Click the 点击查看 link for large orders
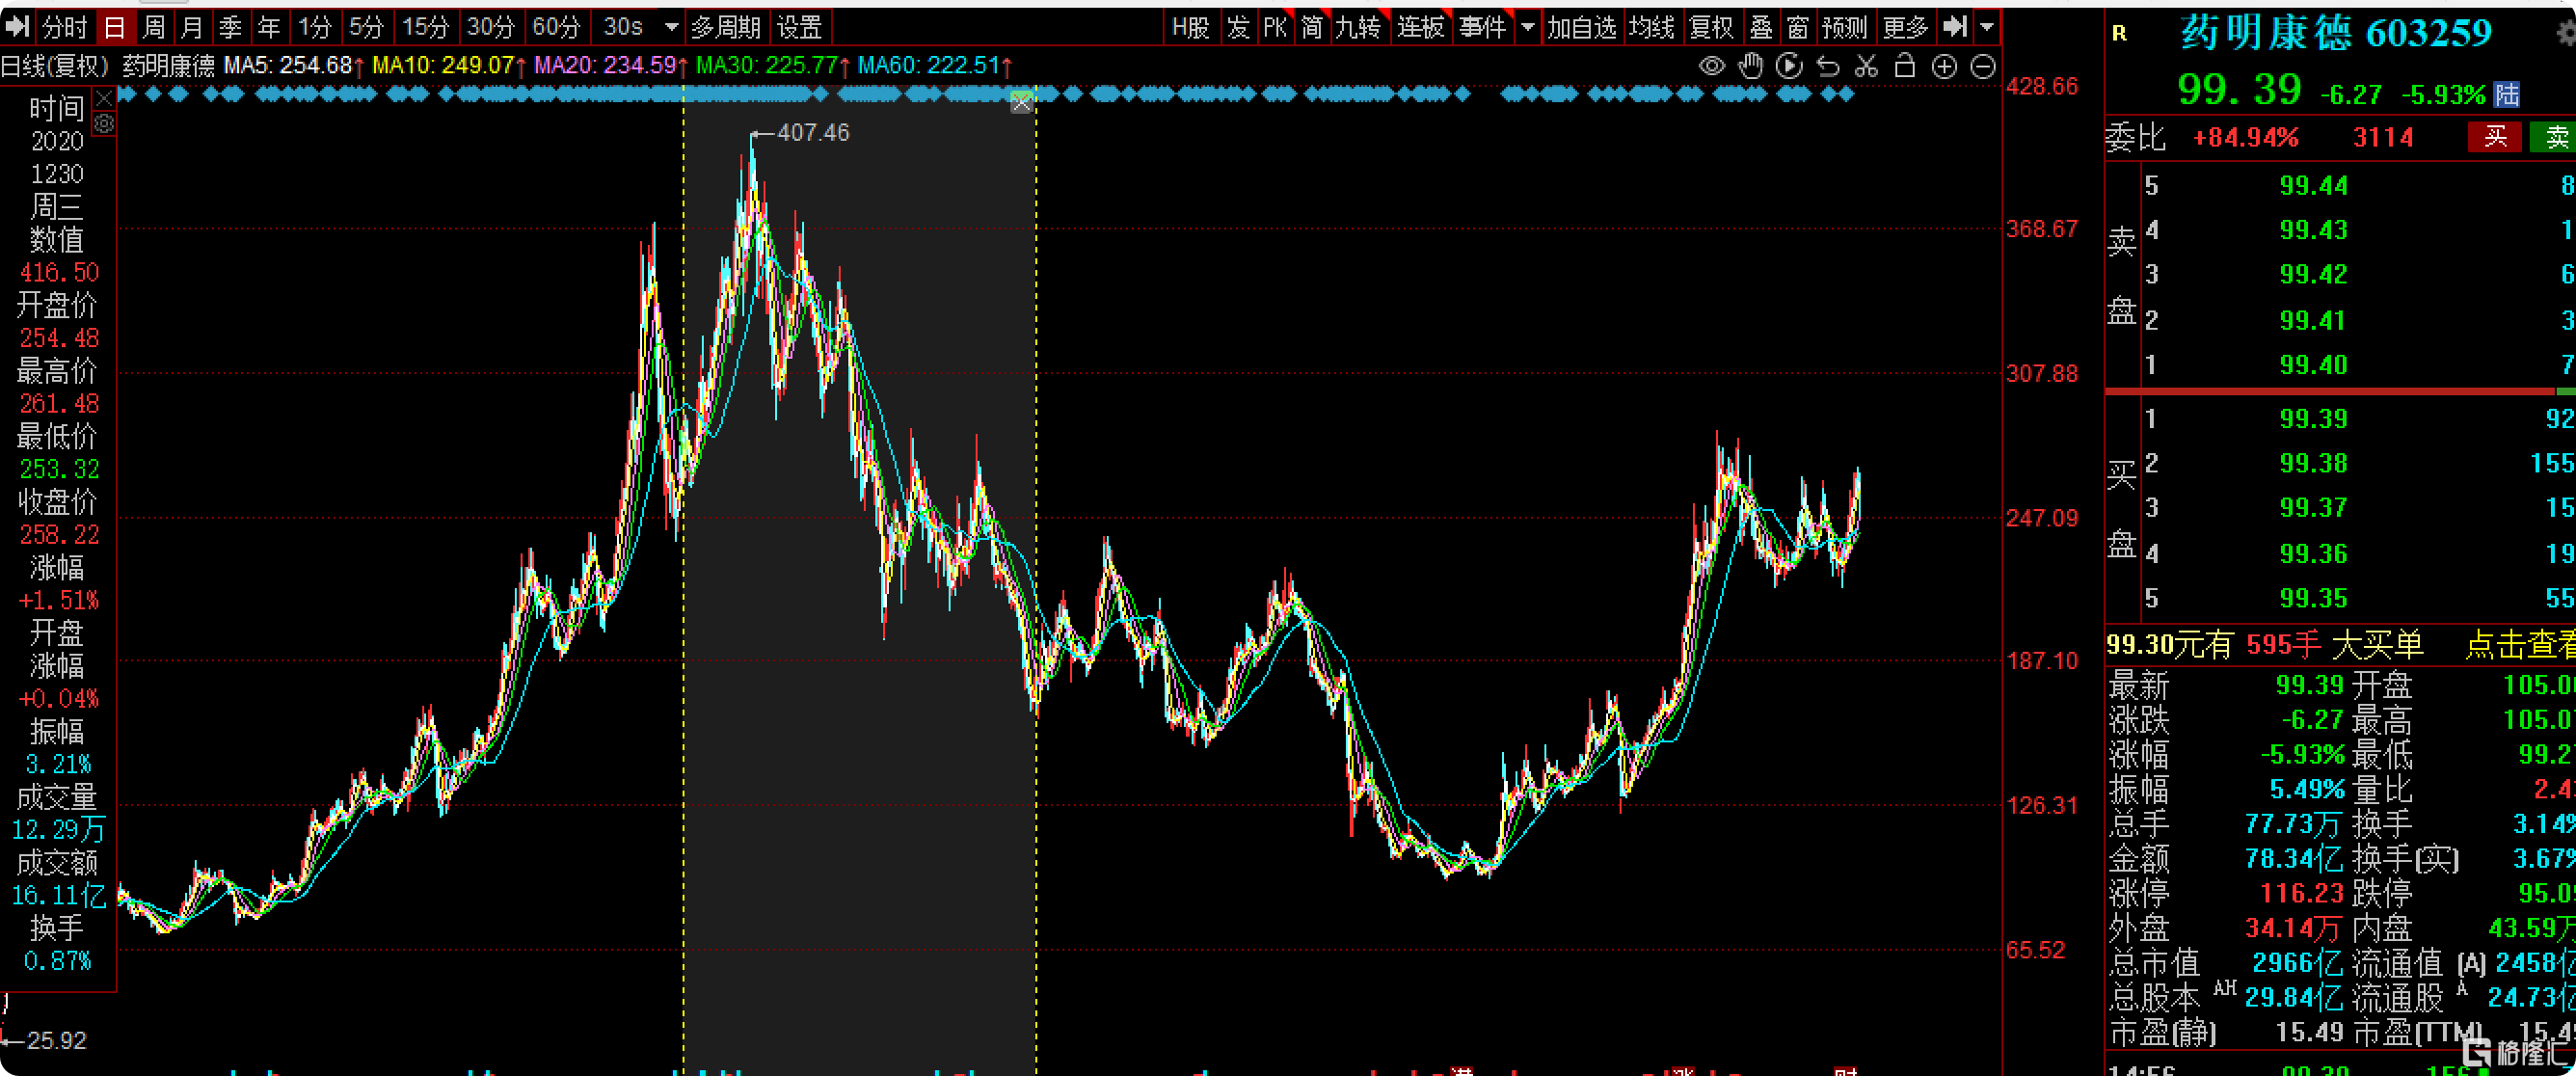This screenshot has width=2576, height=1076. [x=2520, y=645]
